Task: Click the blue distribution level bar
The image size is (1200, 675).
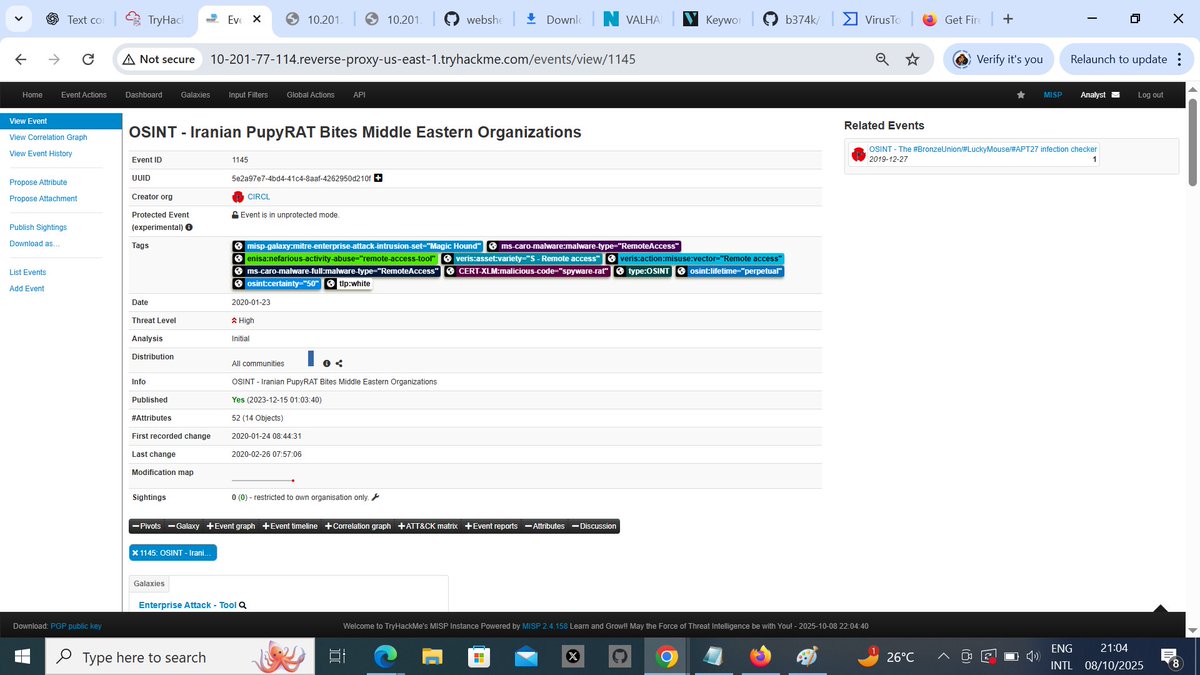Action: [x=311, y=358]
